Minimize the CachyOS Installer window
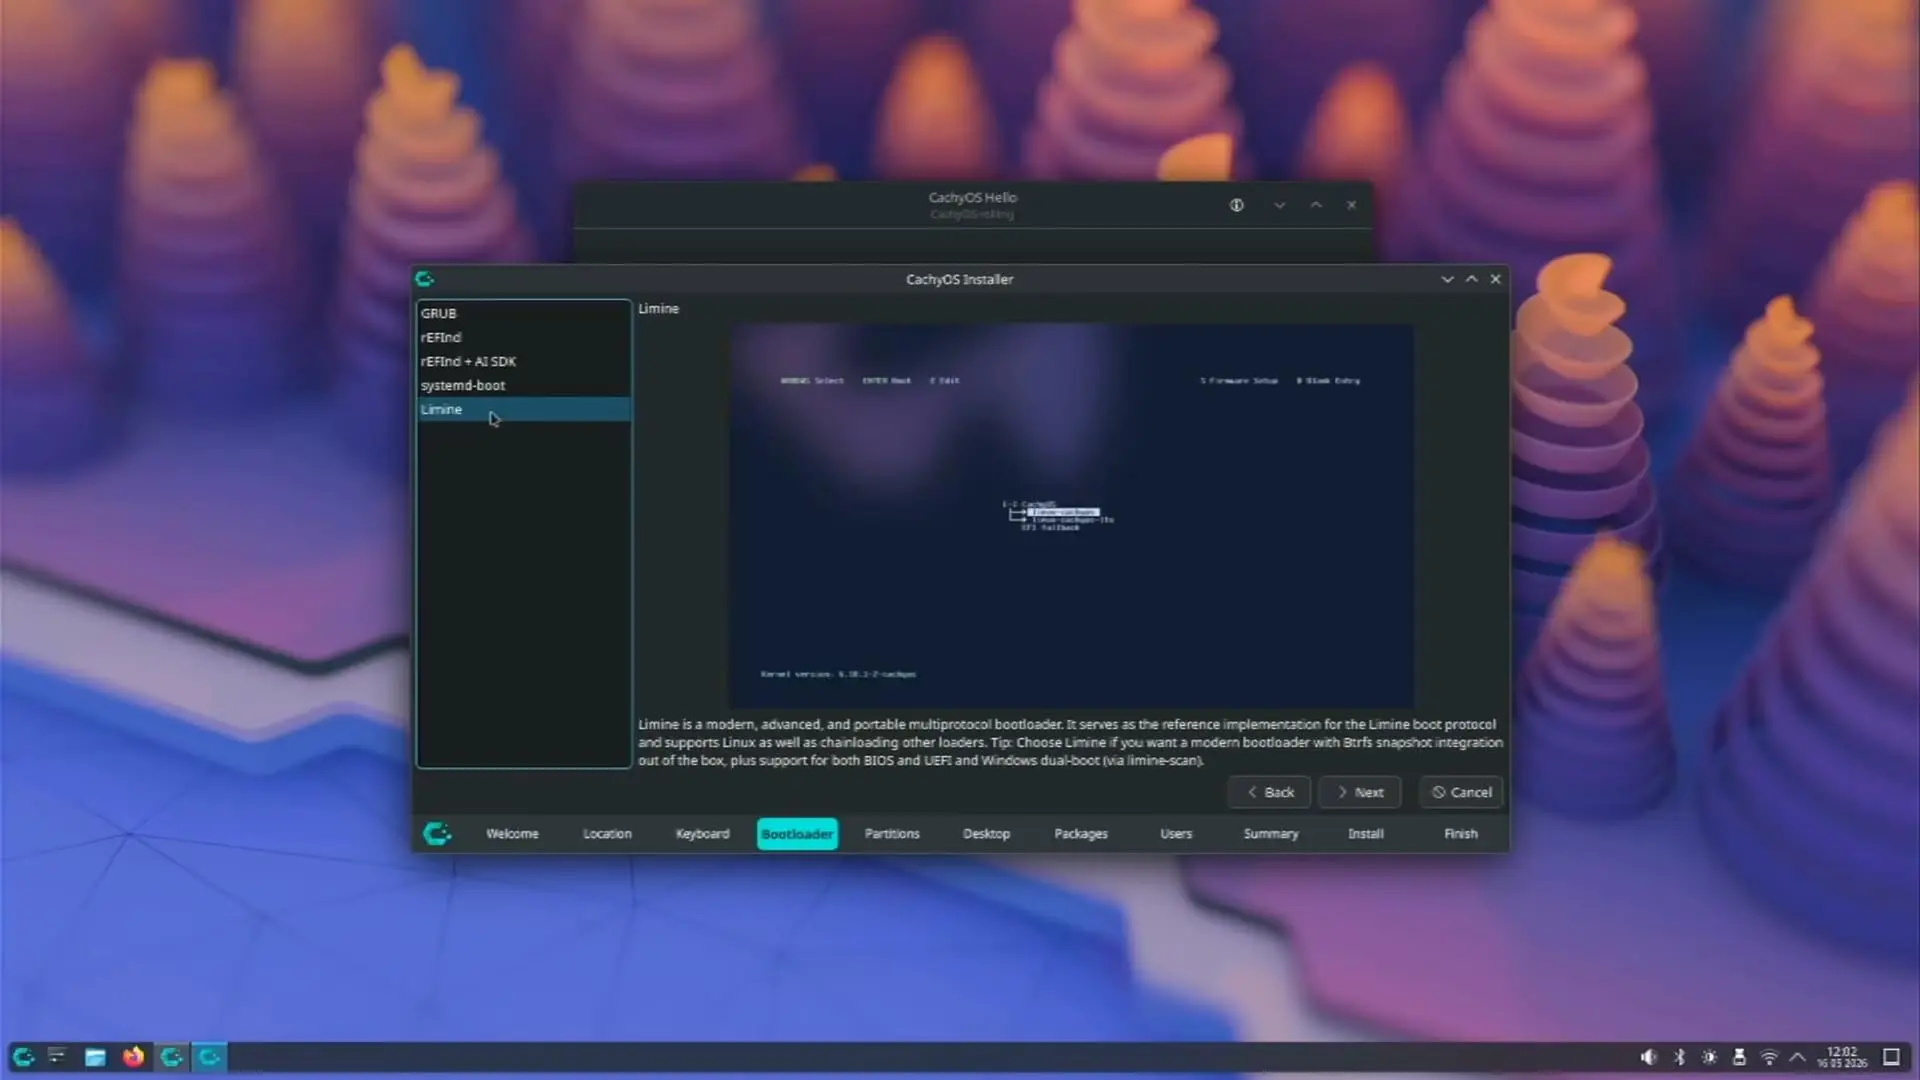 1447,279
